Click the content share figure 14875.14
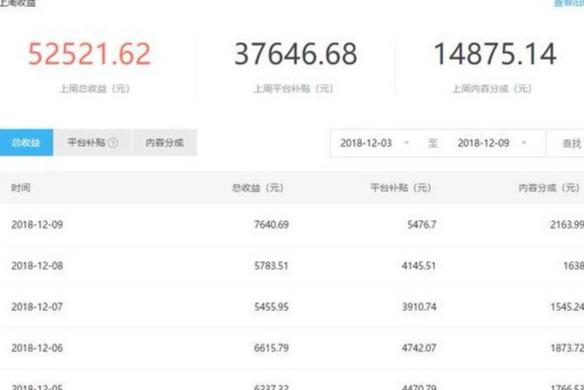584x390 pixels. tap(495, 54)
